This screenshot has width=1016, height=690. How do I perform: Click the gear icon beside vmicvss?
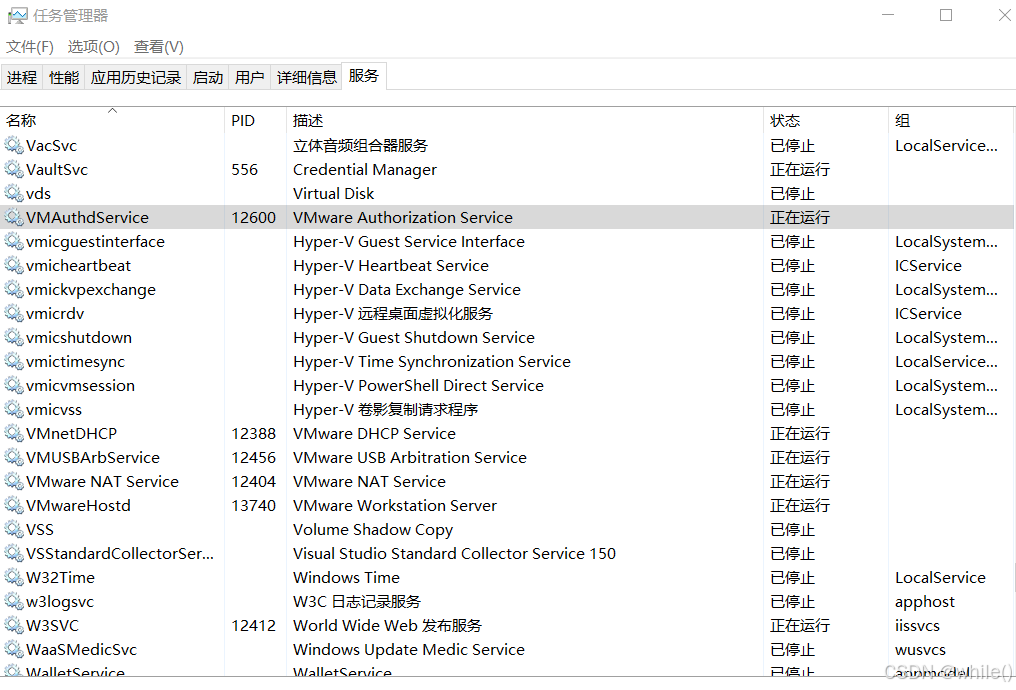14,409
